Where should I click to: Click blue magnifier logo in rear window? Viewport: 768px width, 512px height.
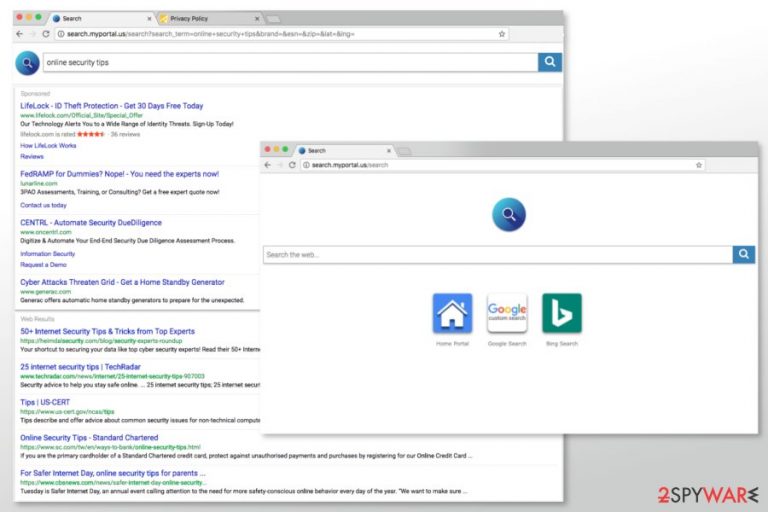(x=27, y=63)
